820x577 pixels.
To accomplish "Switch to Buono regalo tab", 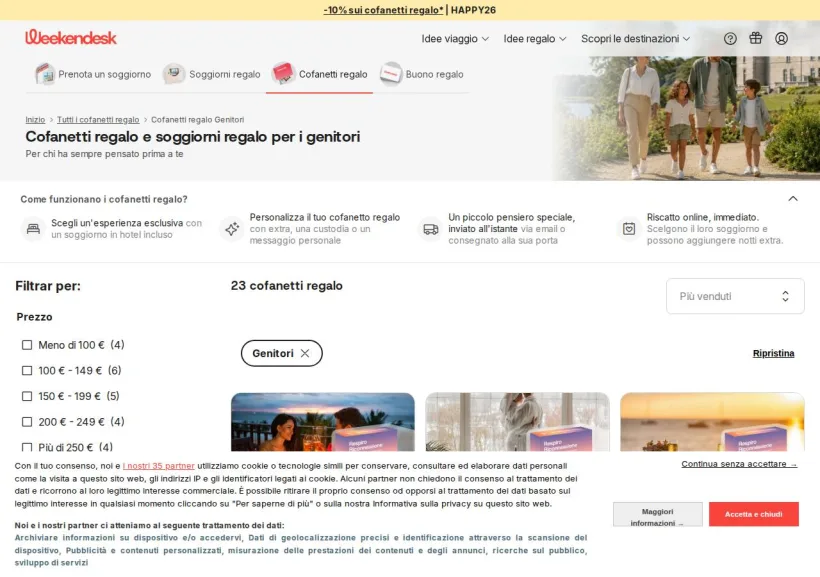I will coord(422,74).
